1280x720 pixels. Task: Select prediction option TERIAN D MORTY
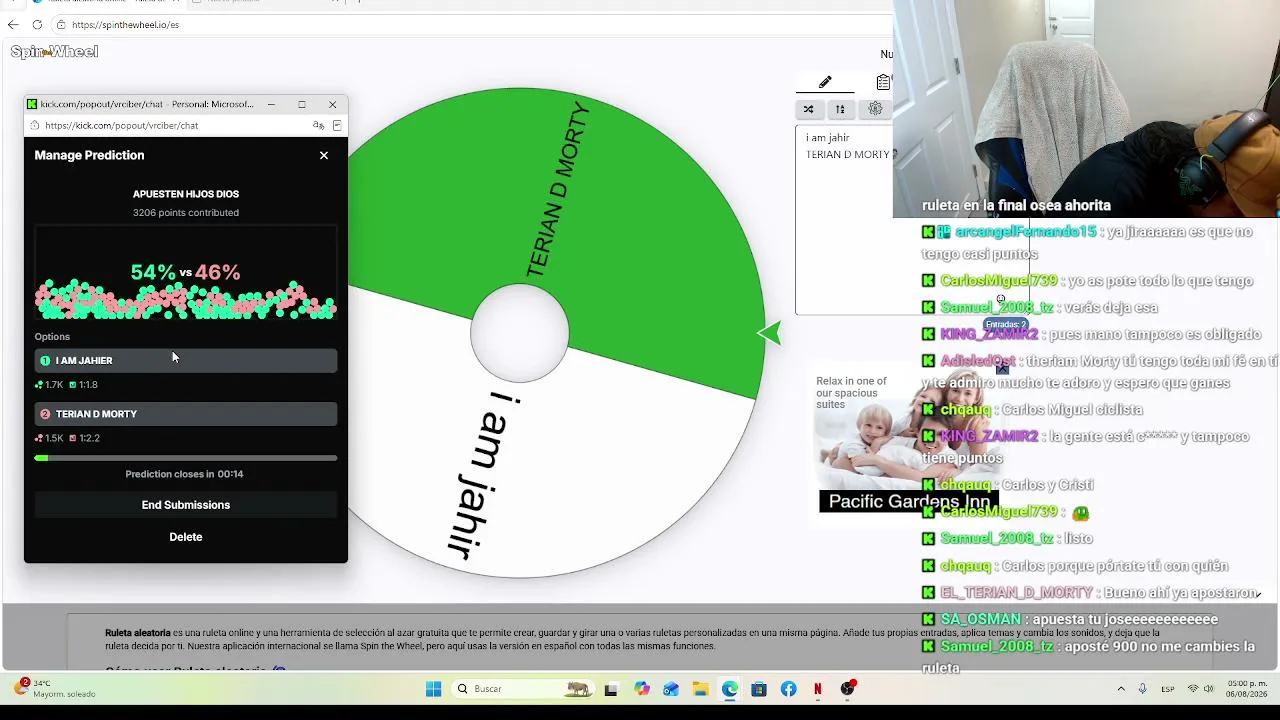pyautogui.click(x=186, y=414)
